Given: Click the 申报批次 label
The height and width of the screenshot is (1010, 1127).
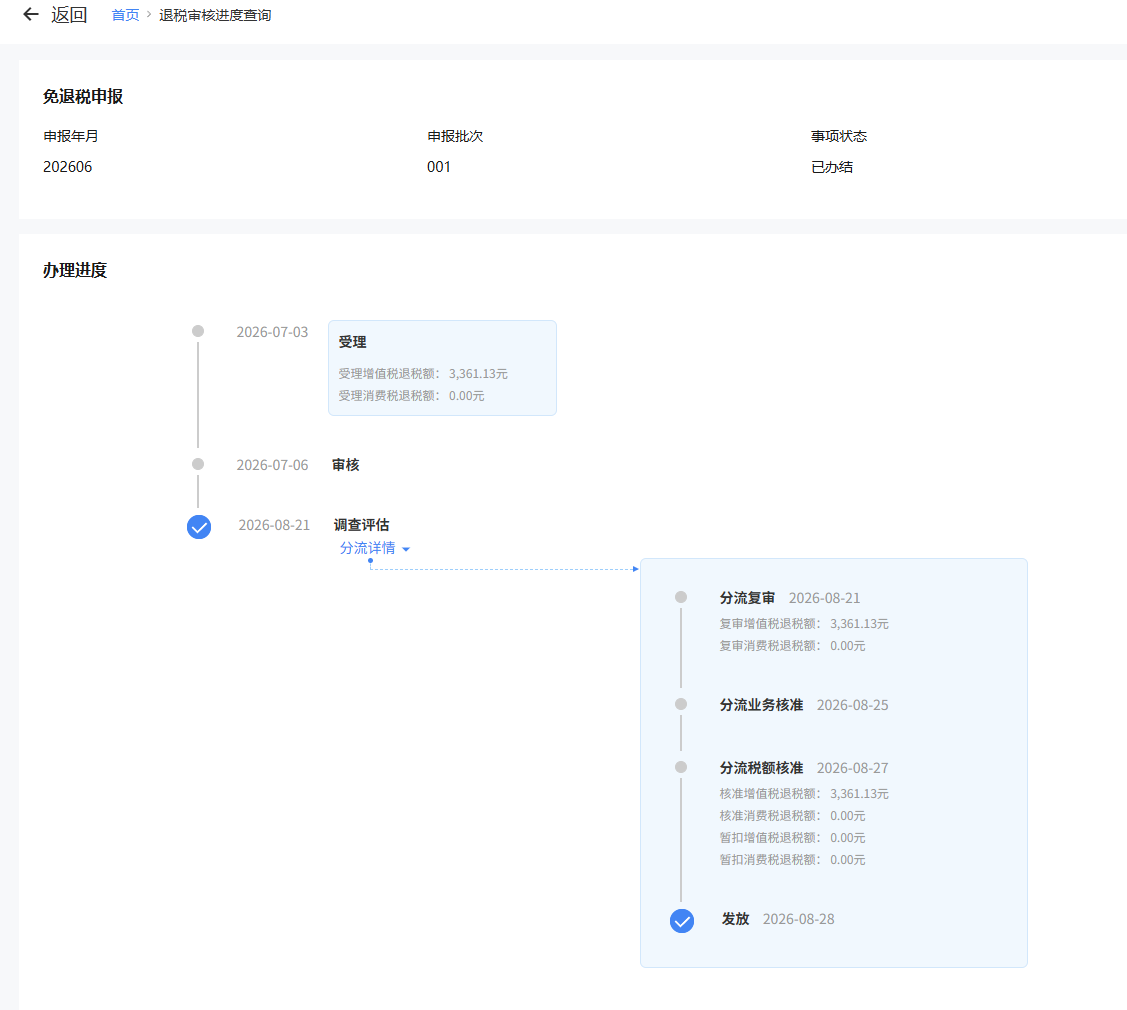Looking at the screenshot, I should [x=455, y=137].
